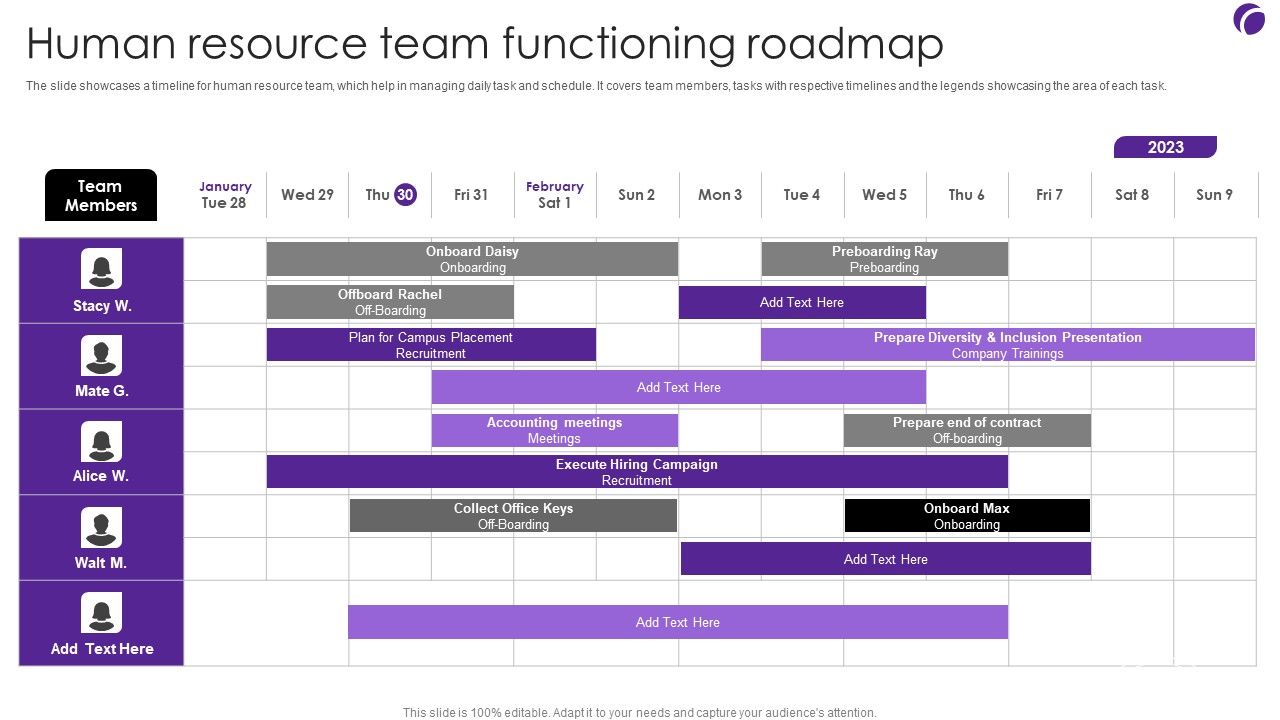Click the Sun 2 column header
Screen dimensions: 1280x720
(x=637, y=195)
